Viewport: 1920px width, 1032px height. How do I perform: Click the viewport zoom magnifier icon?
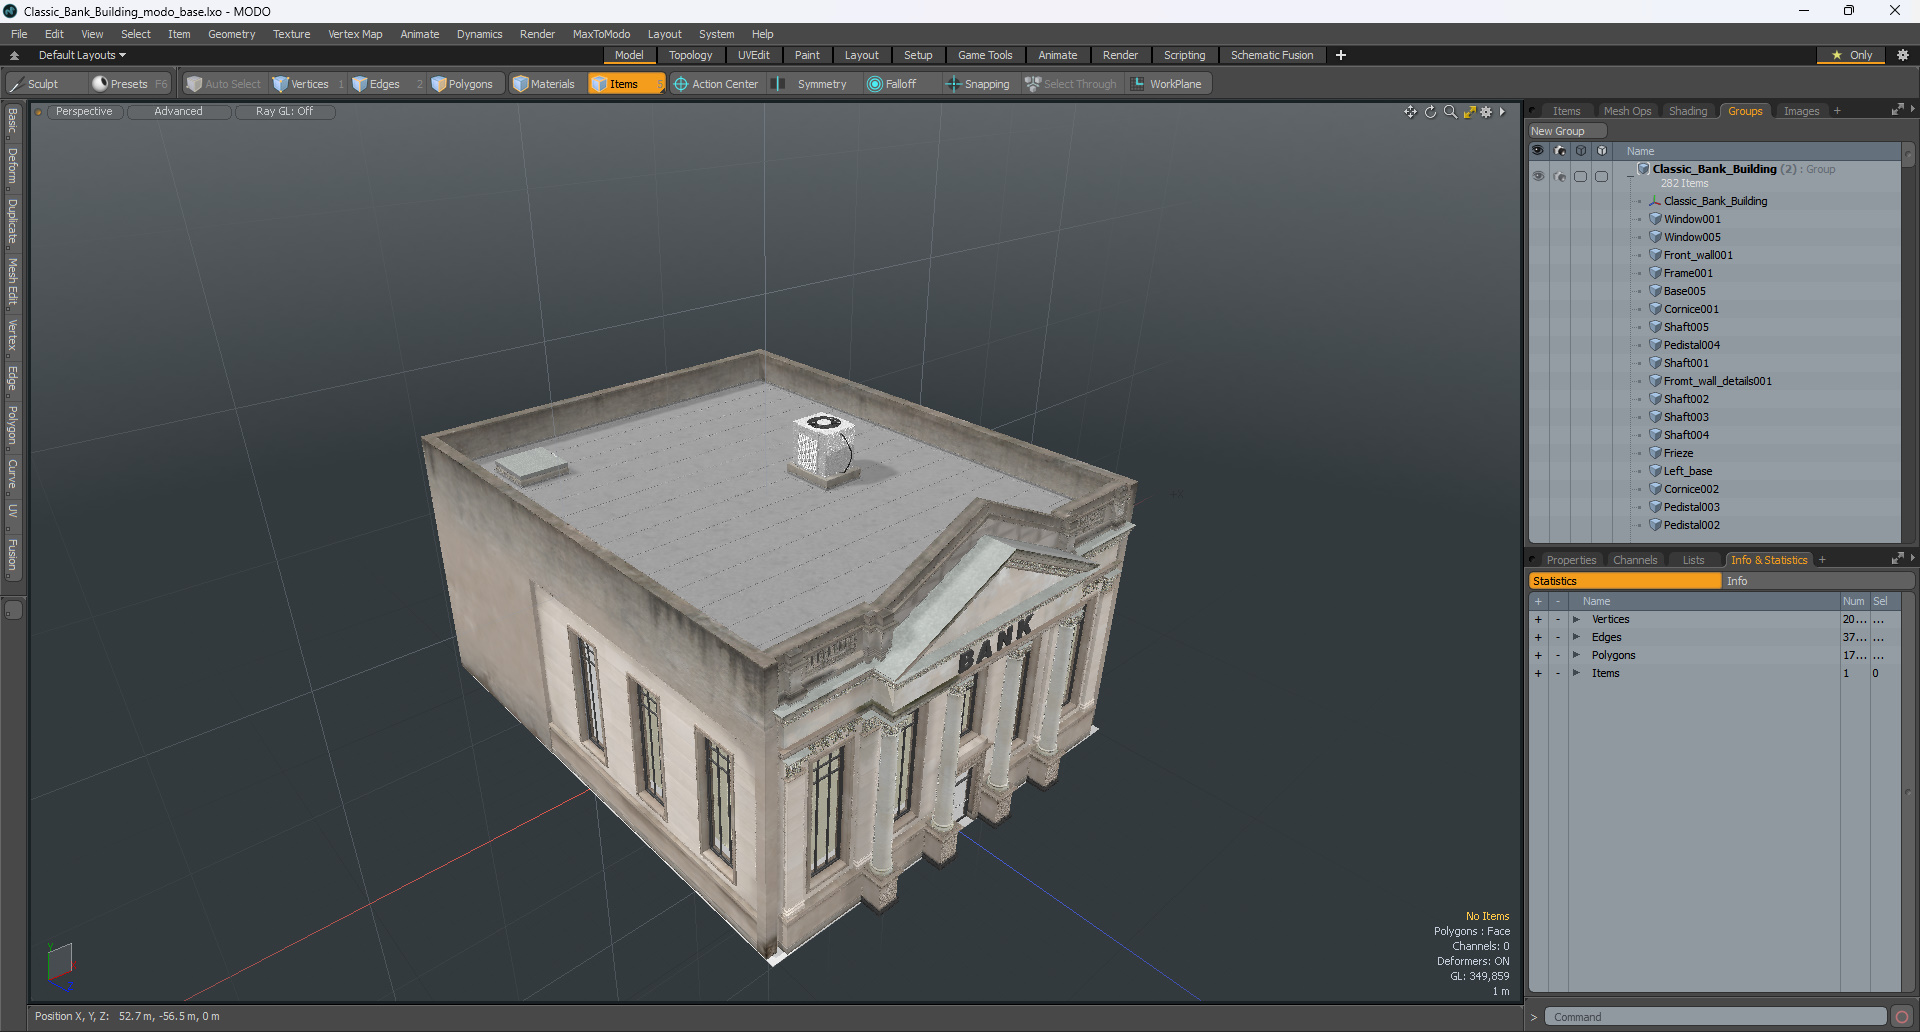1450,112
